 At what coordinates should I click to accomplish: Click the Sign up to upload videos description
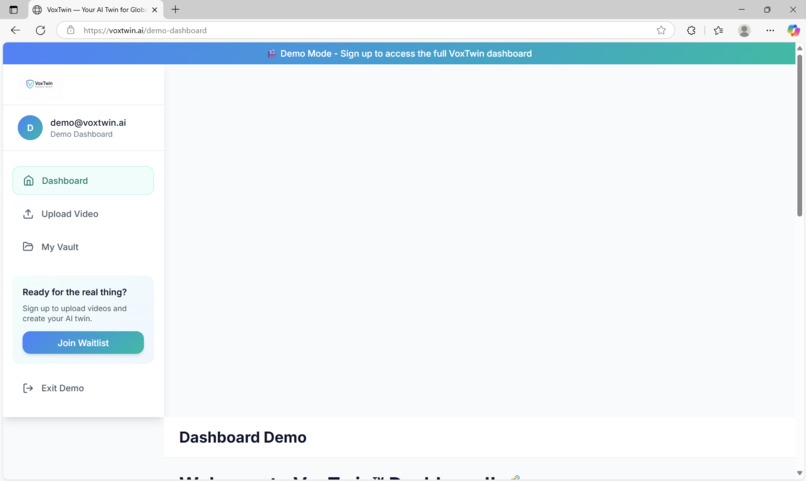75,313
